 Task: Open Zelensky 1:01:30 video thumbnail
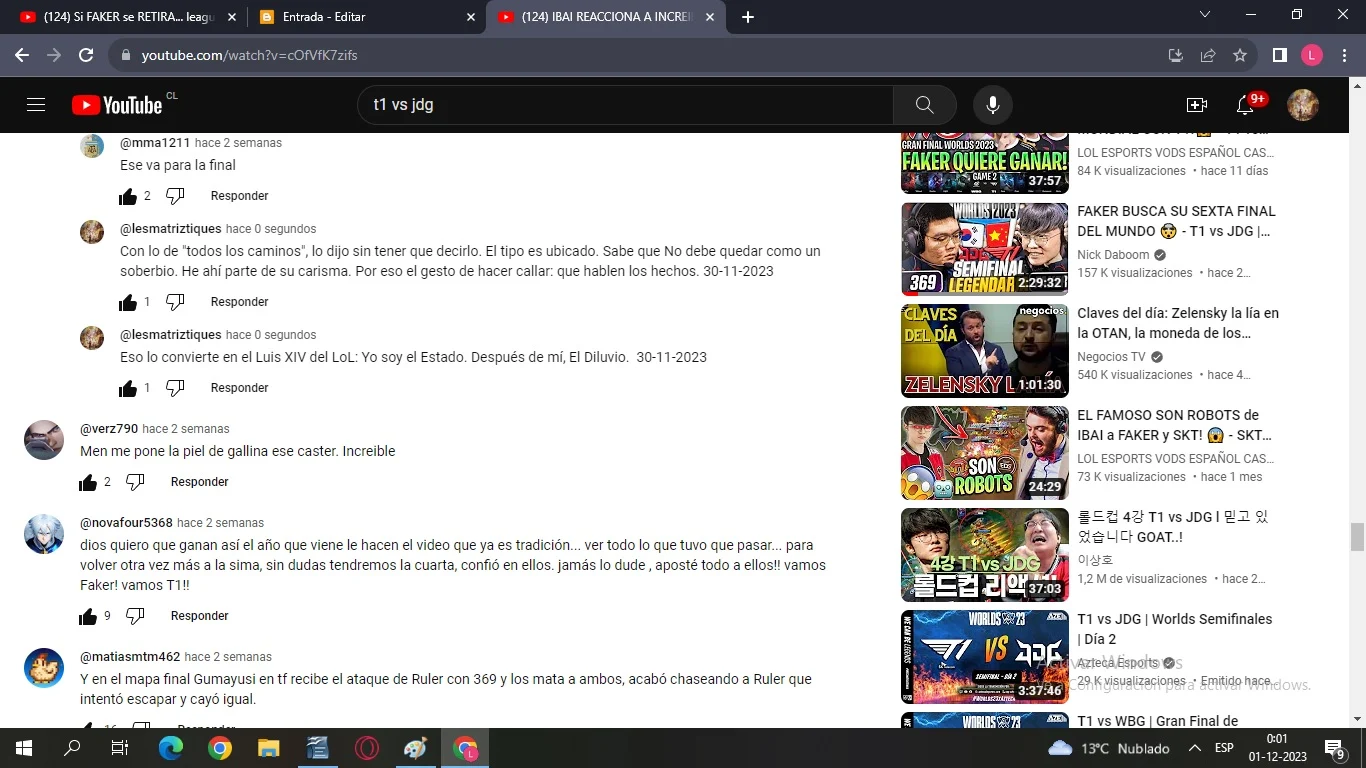(x=985, y=351)
